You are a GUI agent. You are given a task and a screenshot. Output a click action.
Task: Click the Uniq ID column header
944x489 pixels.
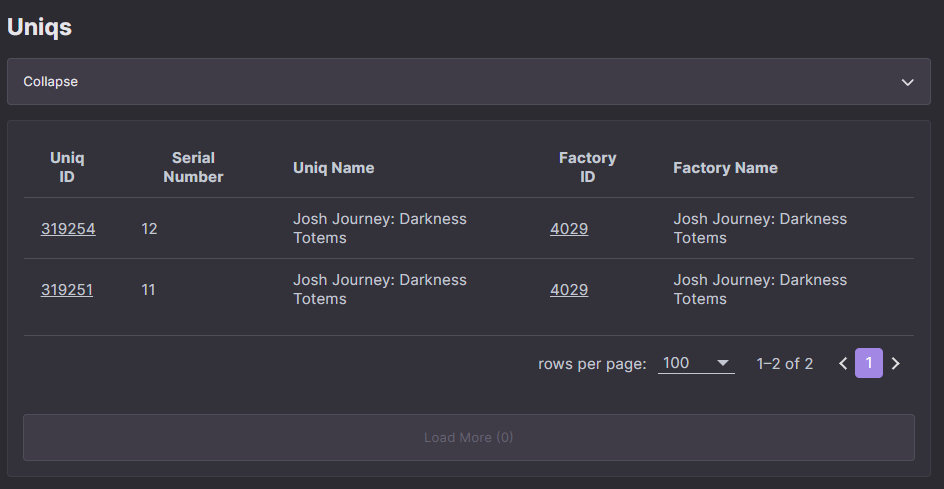(67, 167)
